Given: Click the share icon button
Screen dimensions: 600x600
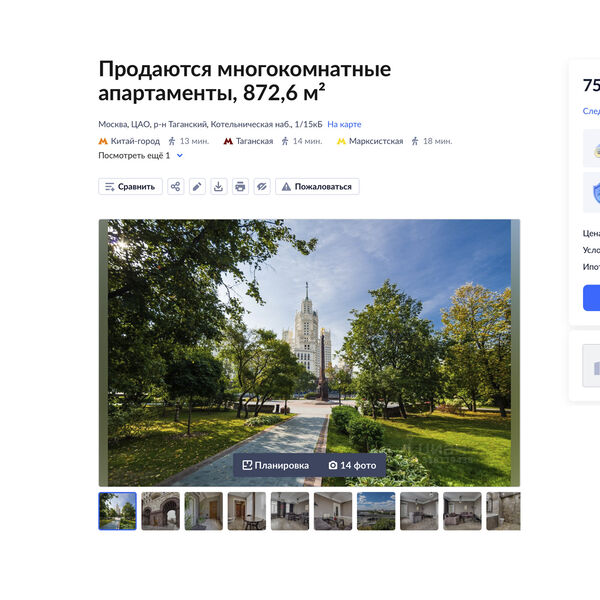Looking at the screenshot, I should click(176, 186).
